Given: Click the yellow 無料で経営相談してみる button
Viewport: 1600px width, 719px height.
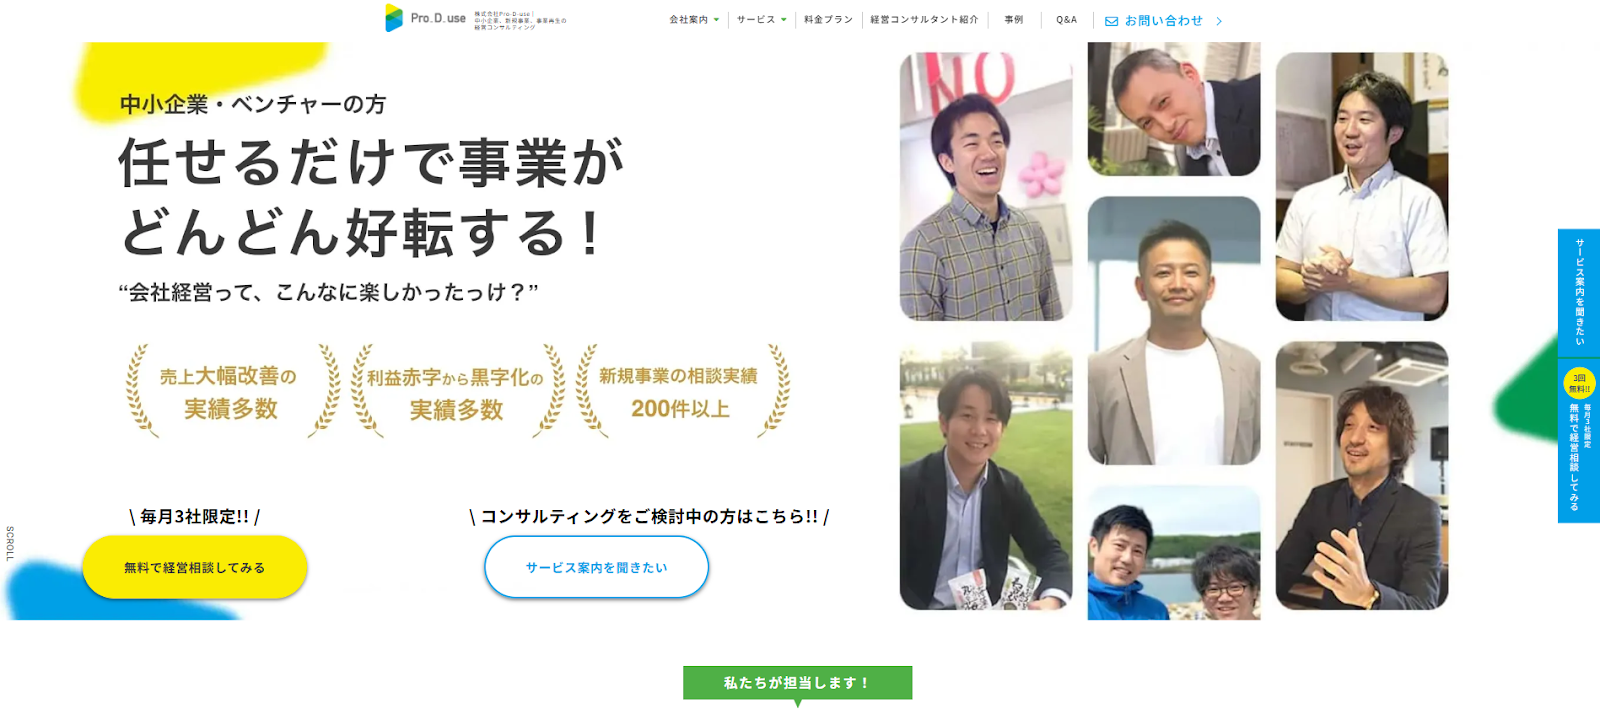Looking at the screenshot, I should (x=195, y=567).
